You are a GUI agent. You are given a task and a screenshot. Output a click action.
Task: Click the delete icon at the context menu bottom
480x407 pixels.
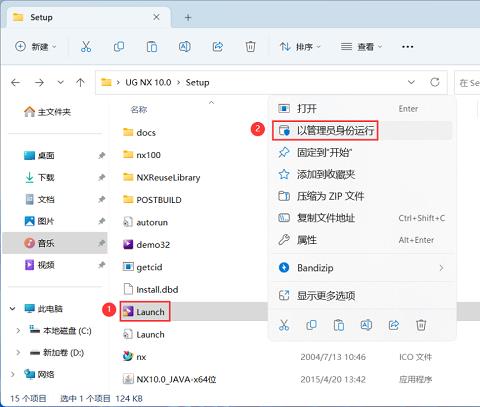(x=421, y=325)
